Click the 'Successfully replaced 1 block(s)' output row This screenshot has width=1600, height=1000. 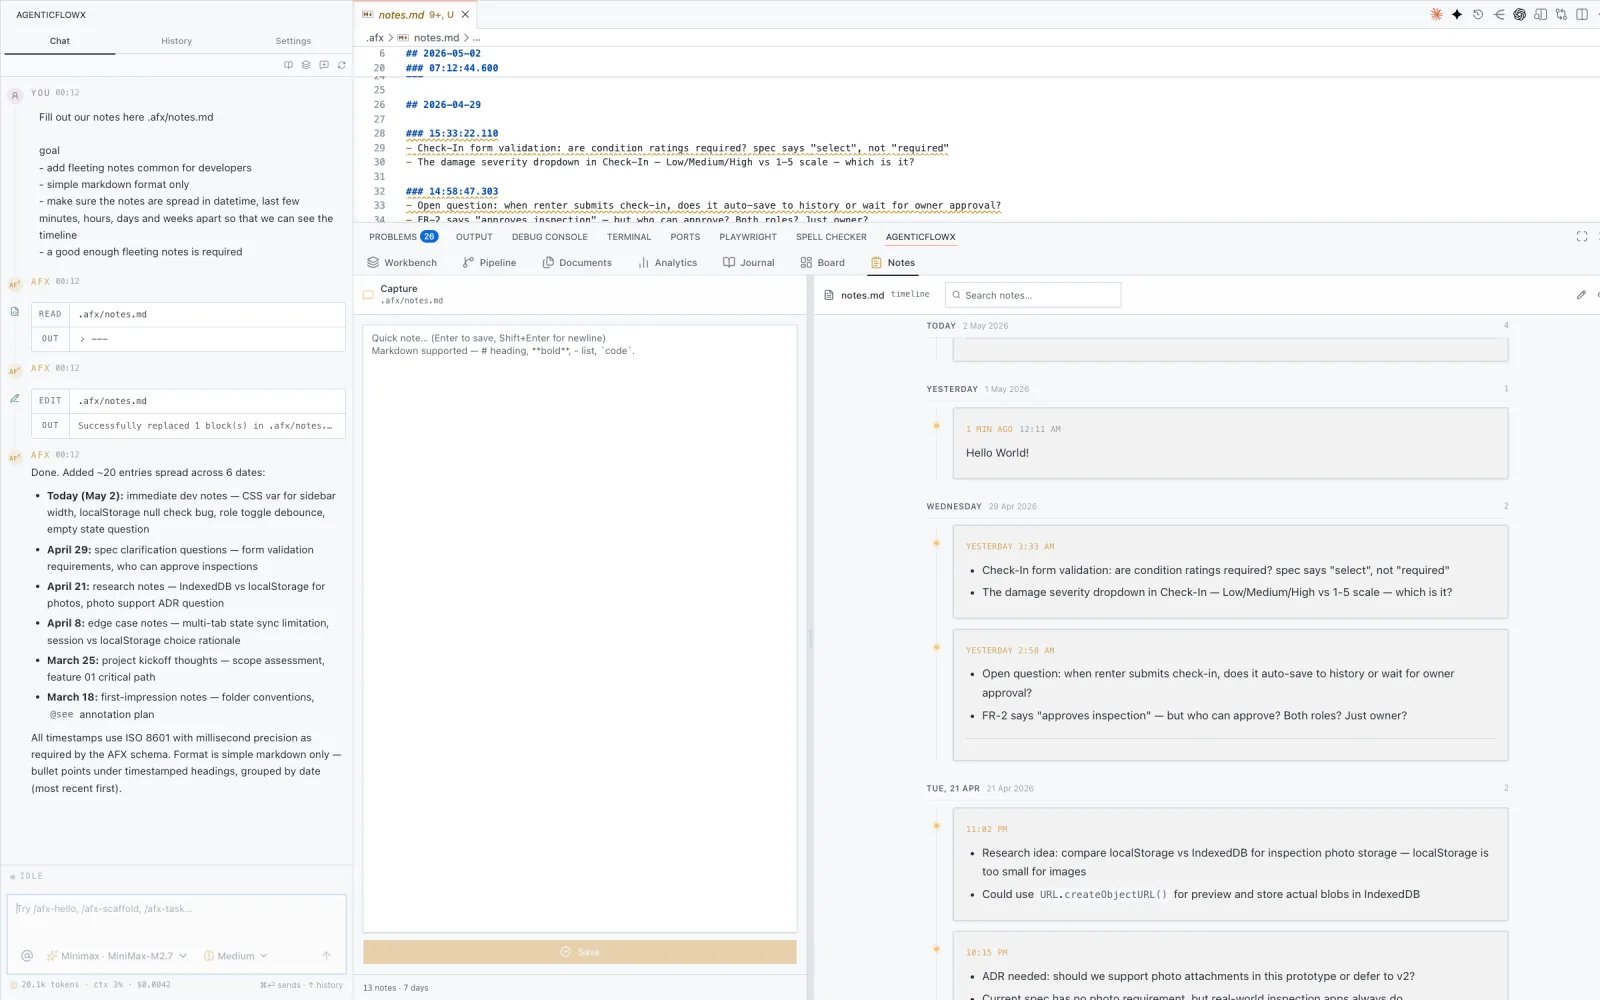188,426
